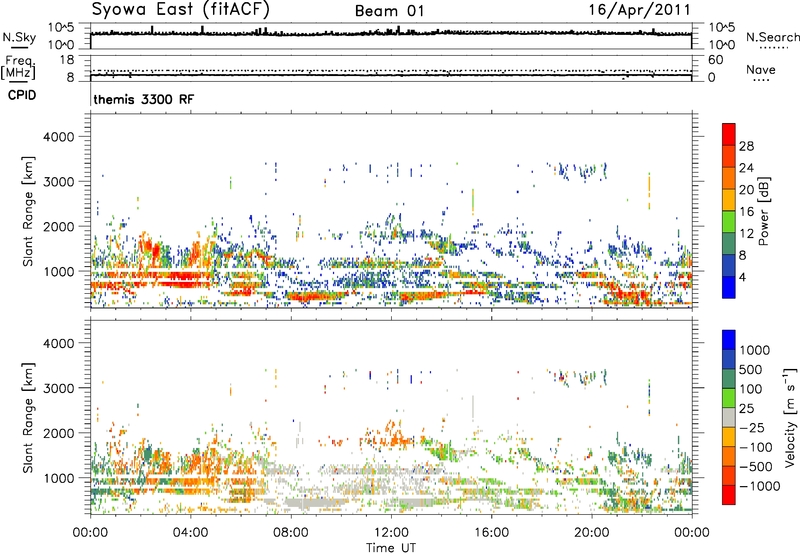800x554 pixels.
Task: Click the "04:00" time axis label
Action: click(190, 533)
